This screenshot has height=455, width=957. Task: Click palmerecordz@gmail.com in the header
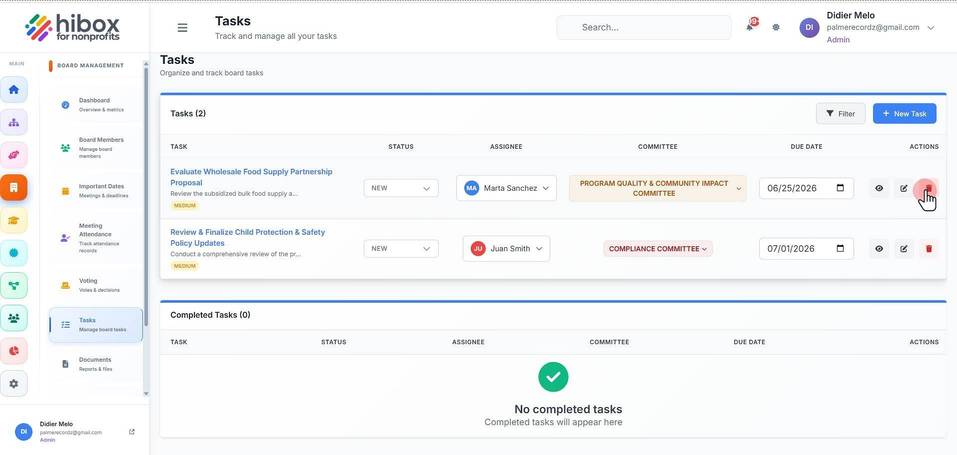[873, 27]
